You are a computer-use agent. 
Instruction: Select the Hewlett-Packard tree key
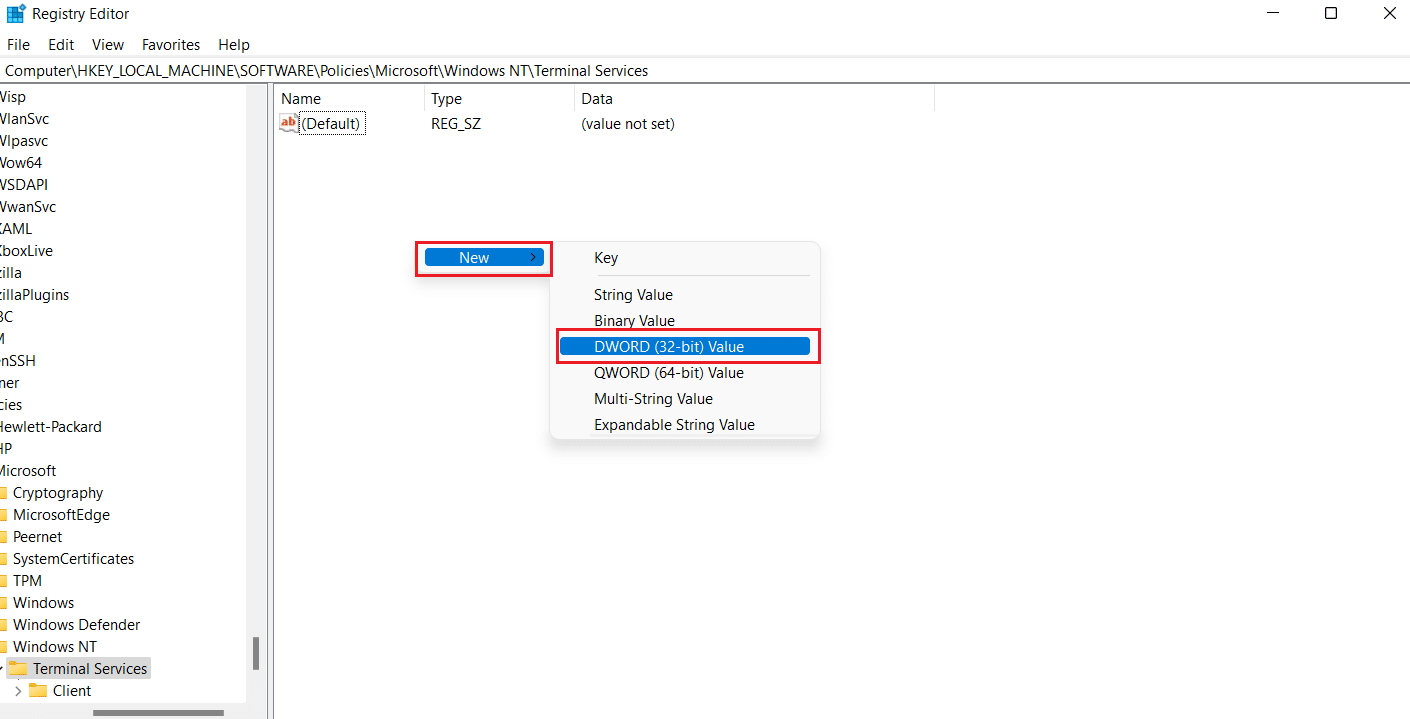pos(50,426)
